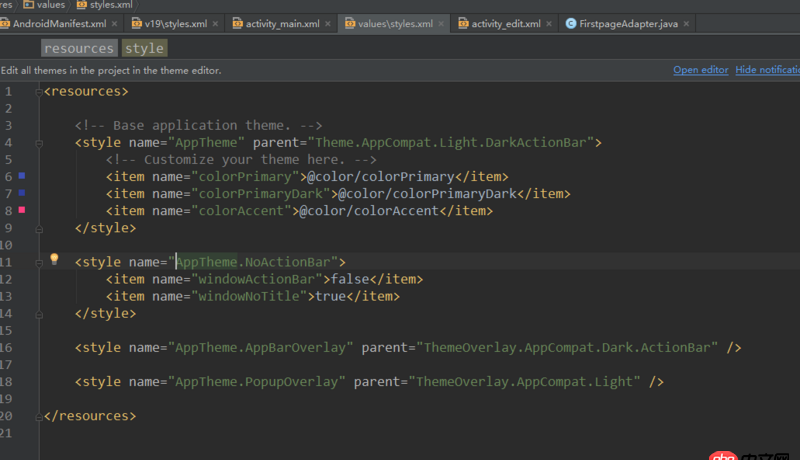The height and width of the screenshot is (460, 800).
Task: Click the colorPrimary blue gutter swatch on line 6
Action: (x=22, y=176)
